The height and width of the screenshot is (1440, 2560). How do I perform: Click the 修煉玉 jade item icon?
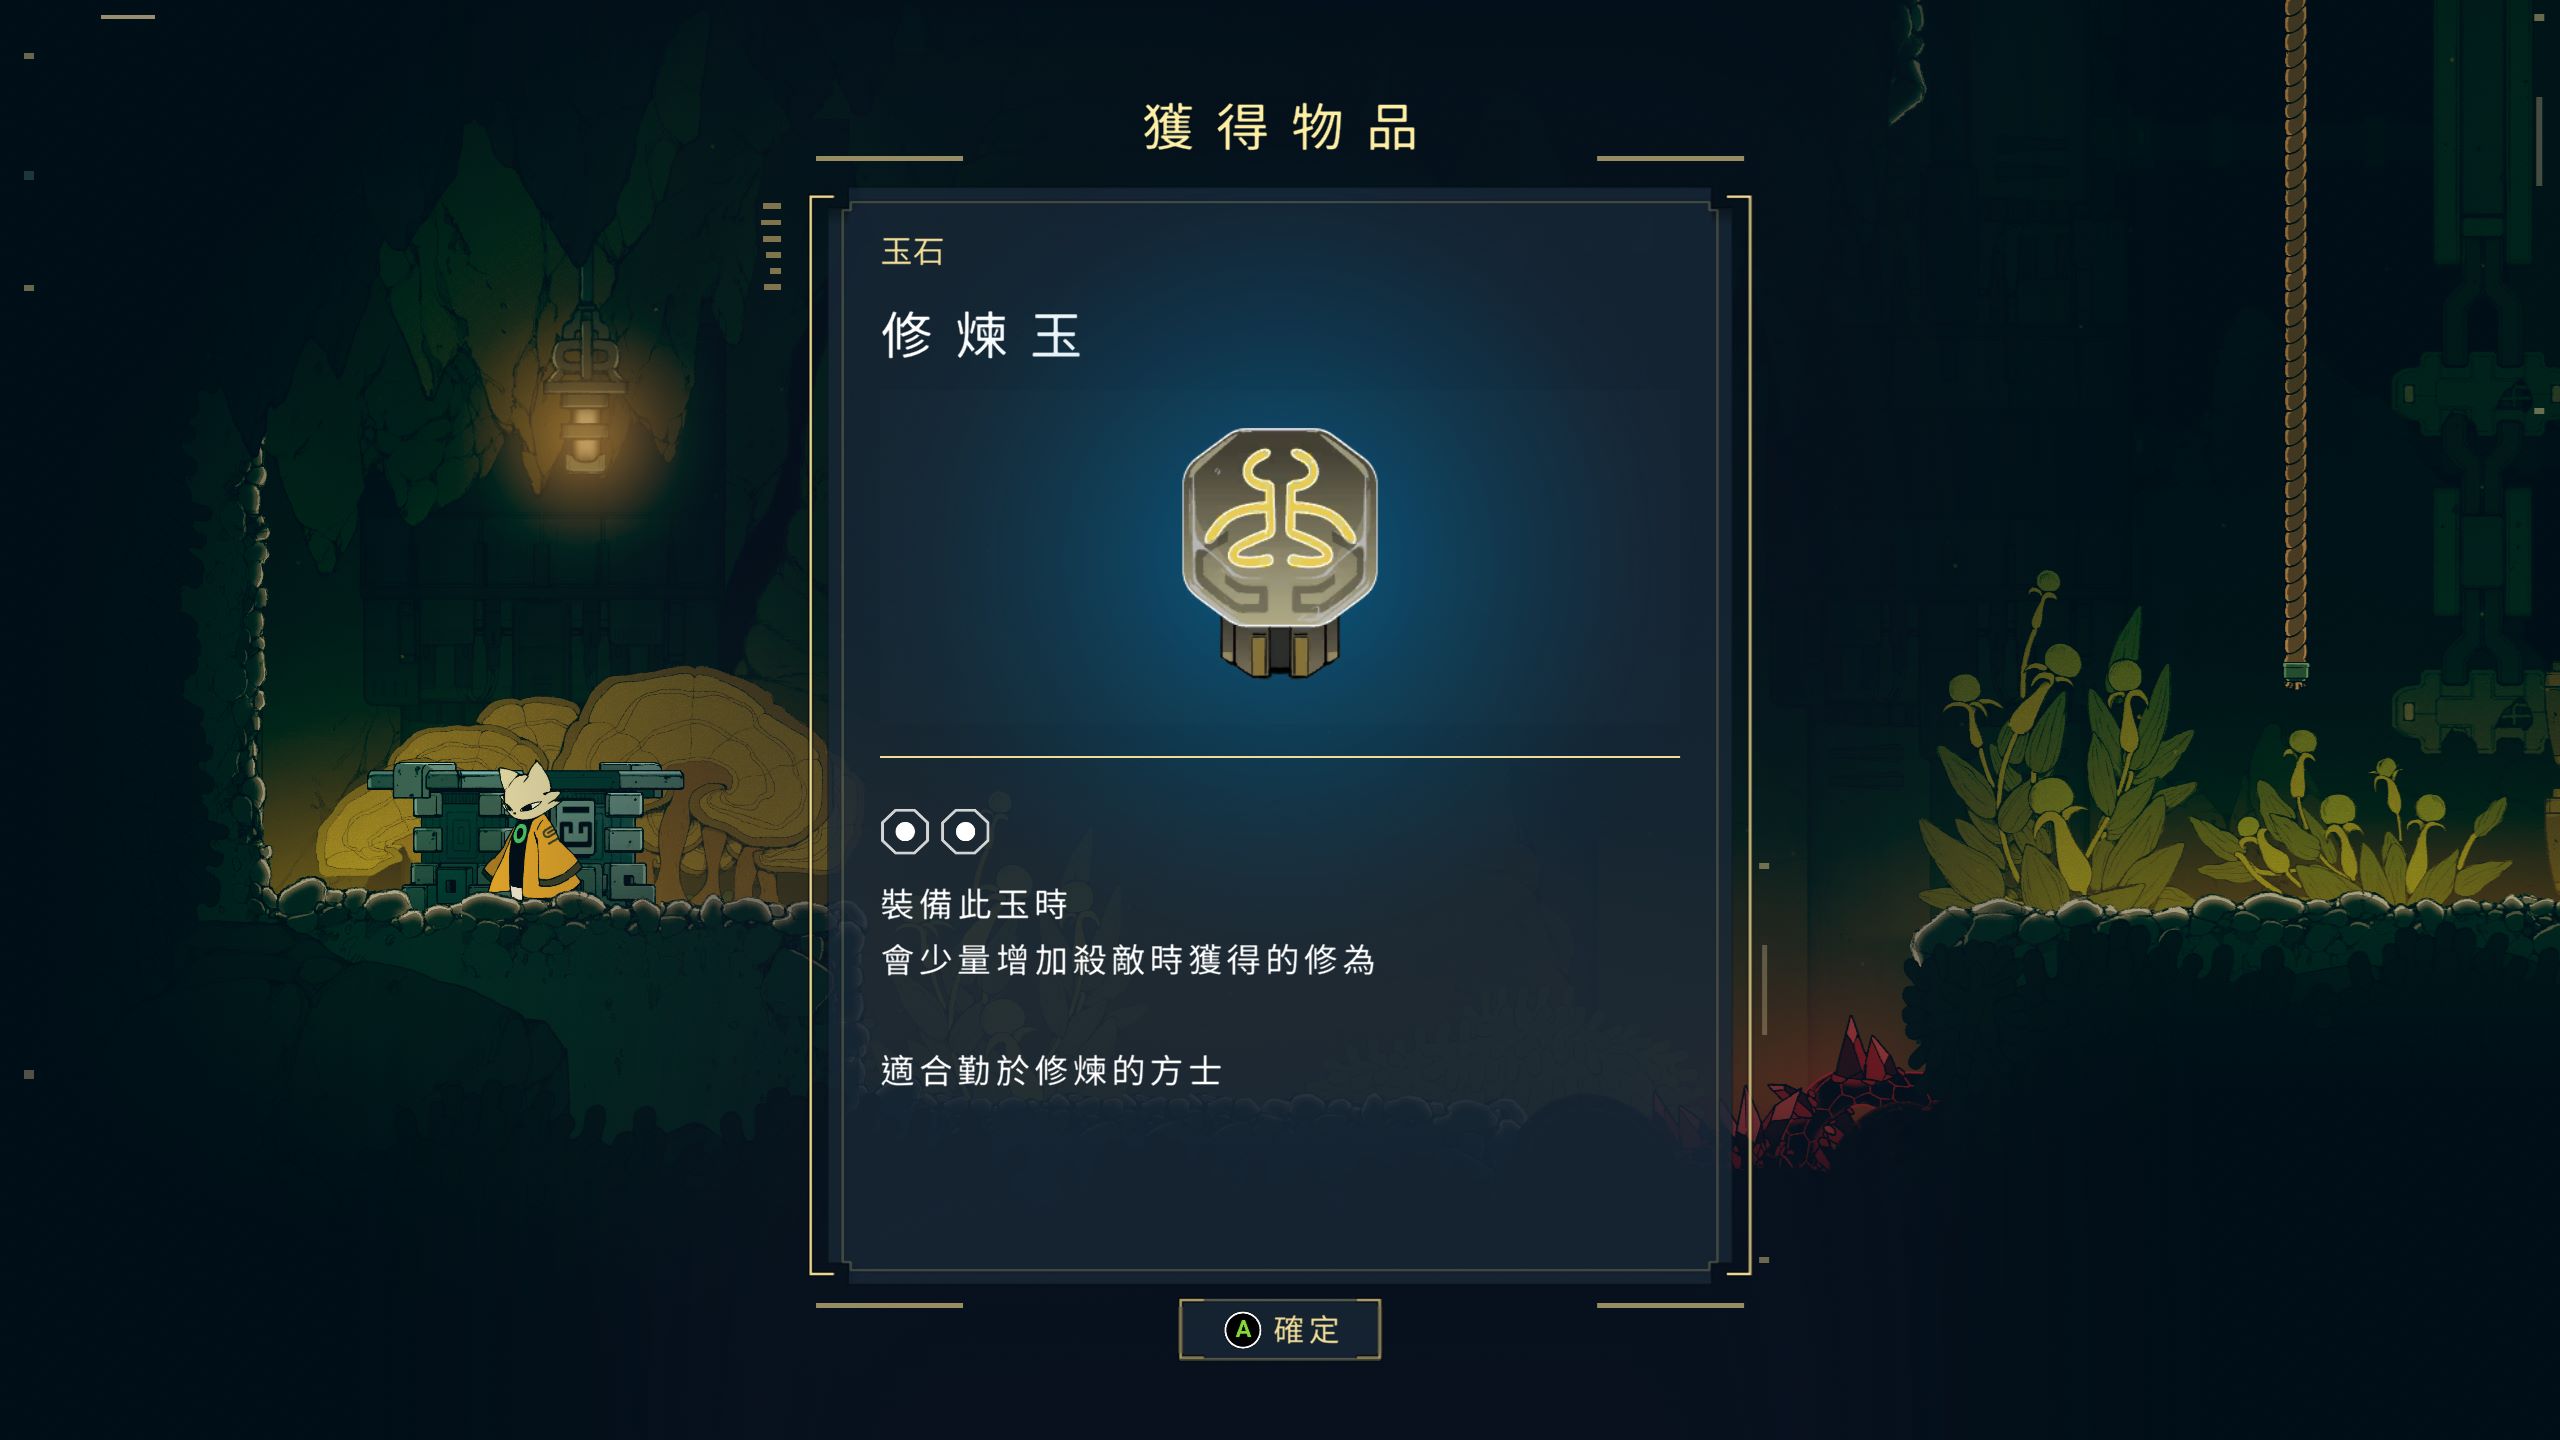click(1280, 552)
